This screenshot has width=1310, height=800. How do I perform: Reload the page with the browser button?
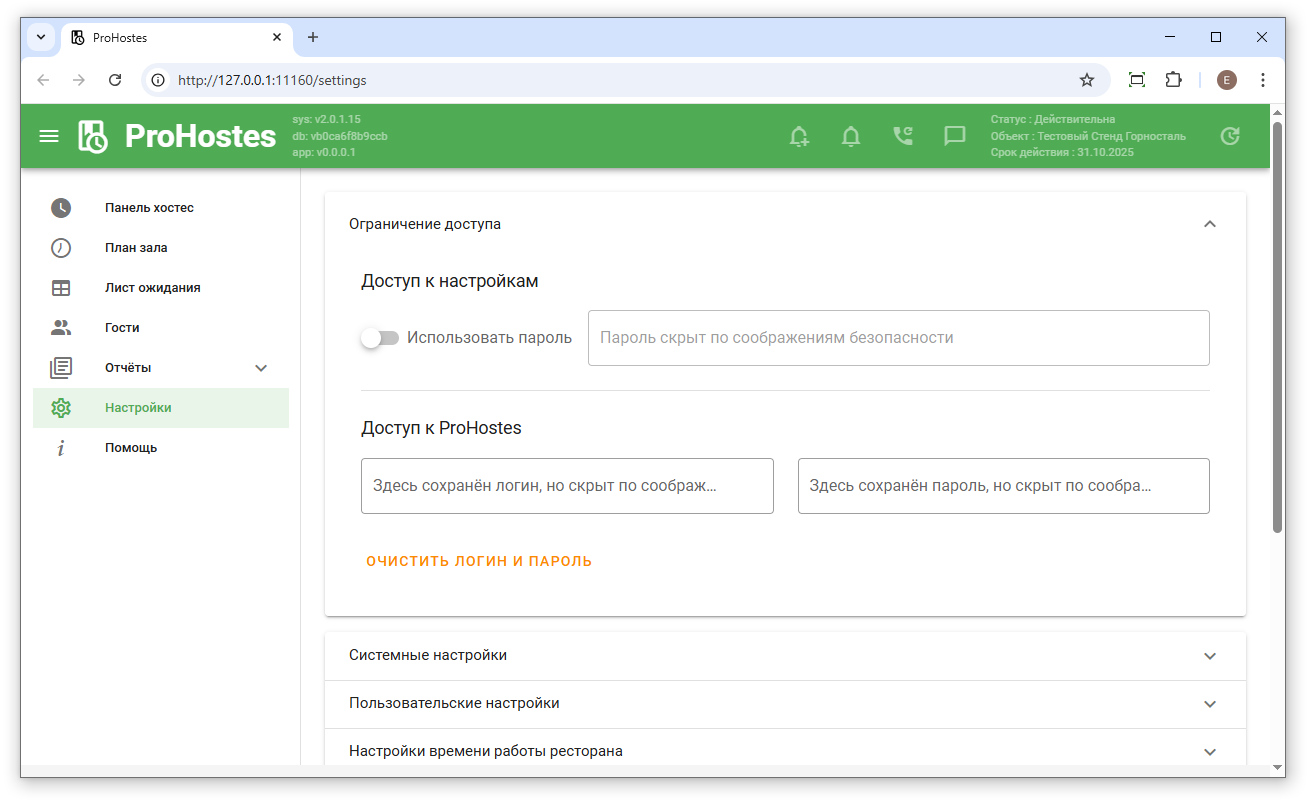pos(115,80)
